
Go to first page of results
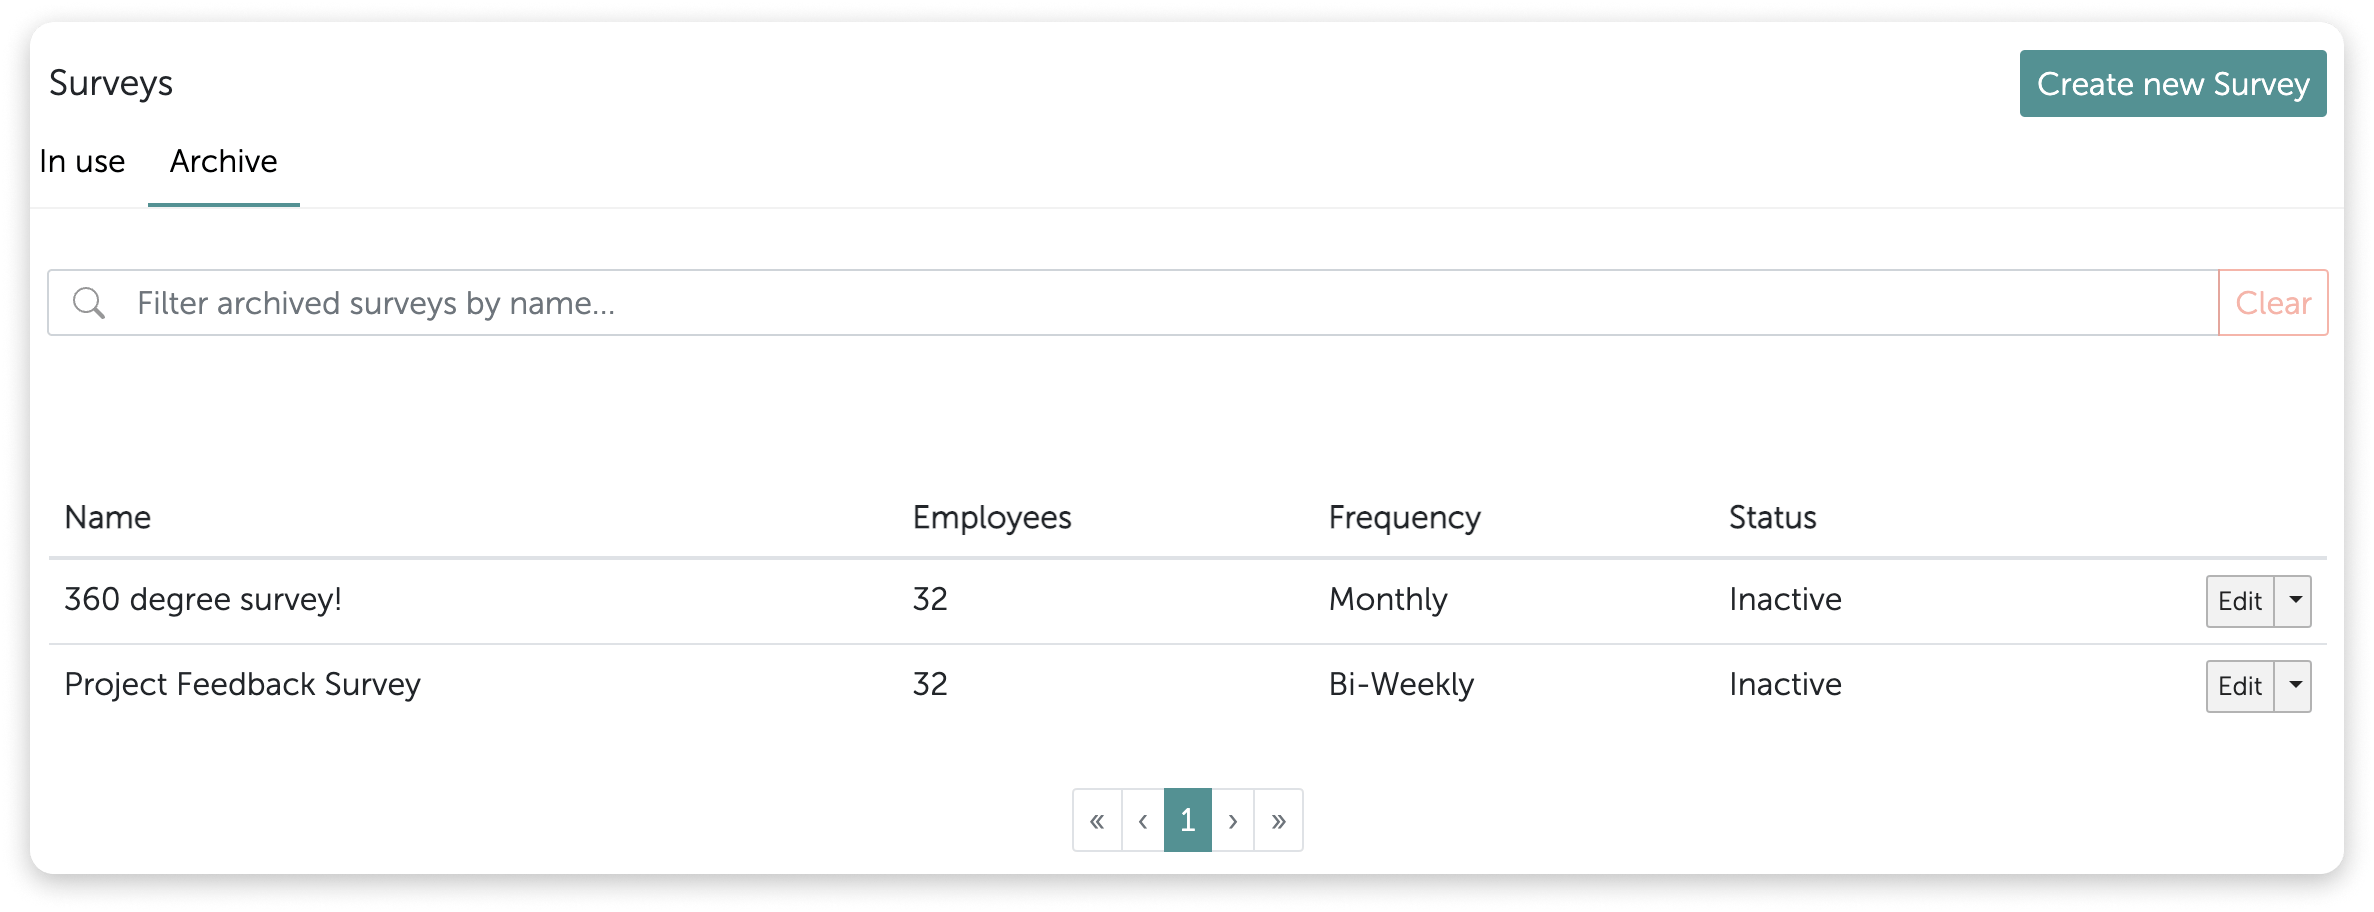[x=1097, y=820]
